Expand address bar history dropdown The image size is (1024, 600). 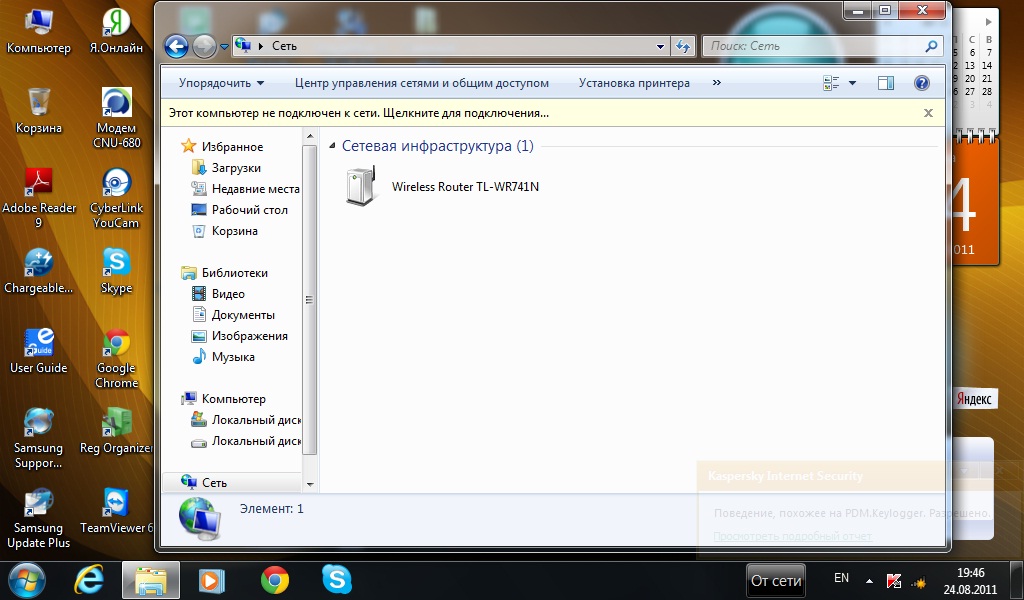pos(660,46)
